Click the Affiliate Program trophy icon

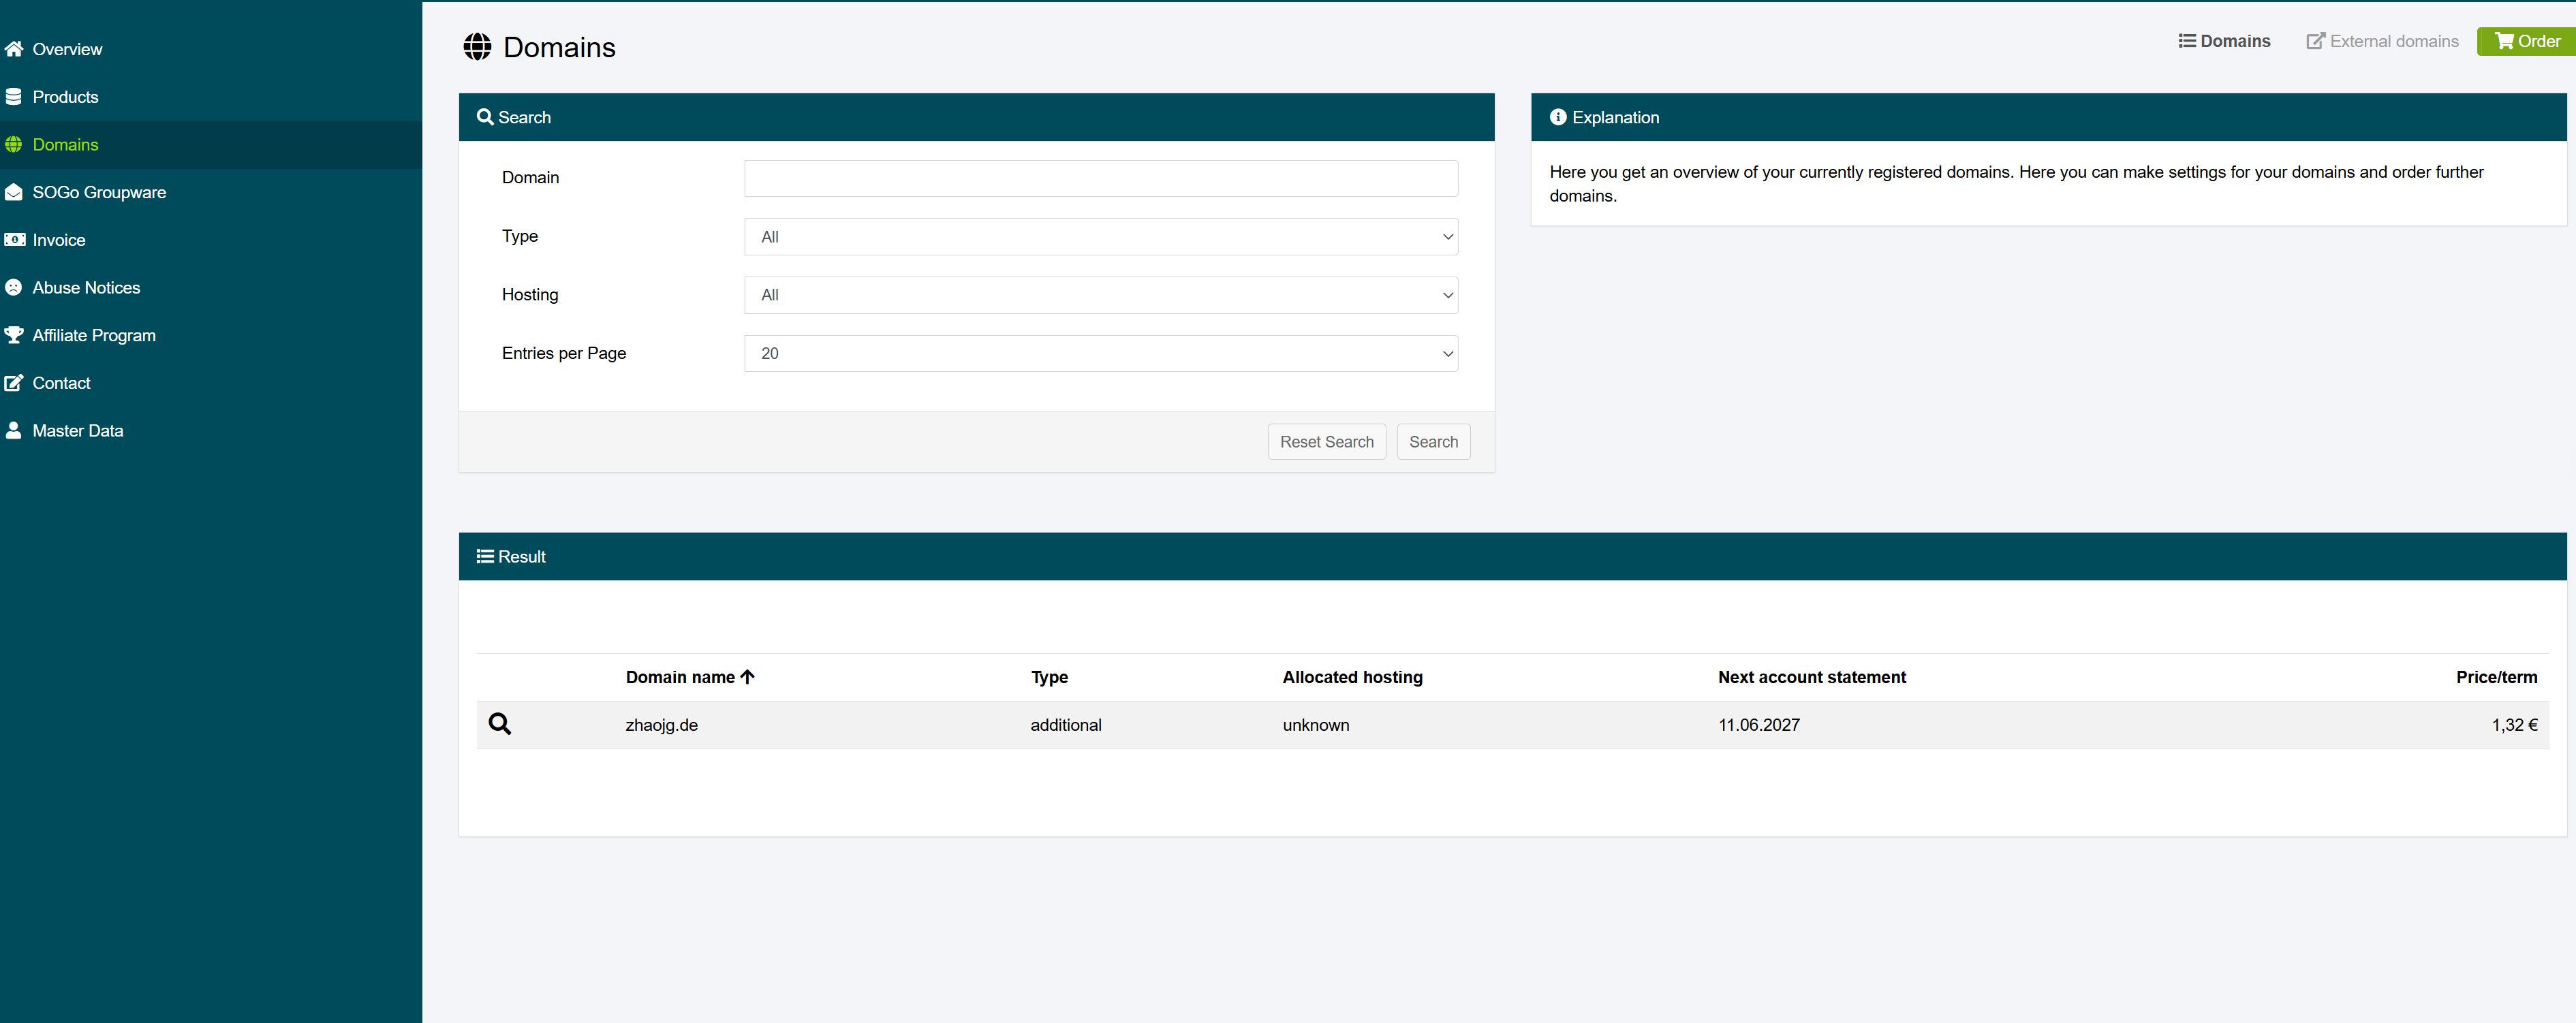(x=13, y=335)
